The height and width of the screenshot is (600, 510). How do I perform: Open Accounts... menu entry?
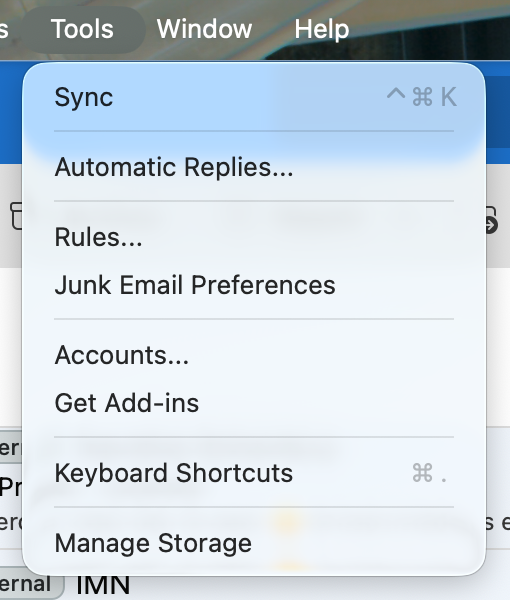click(x=254, y=355)
